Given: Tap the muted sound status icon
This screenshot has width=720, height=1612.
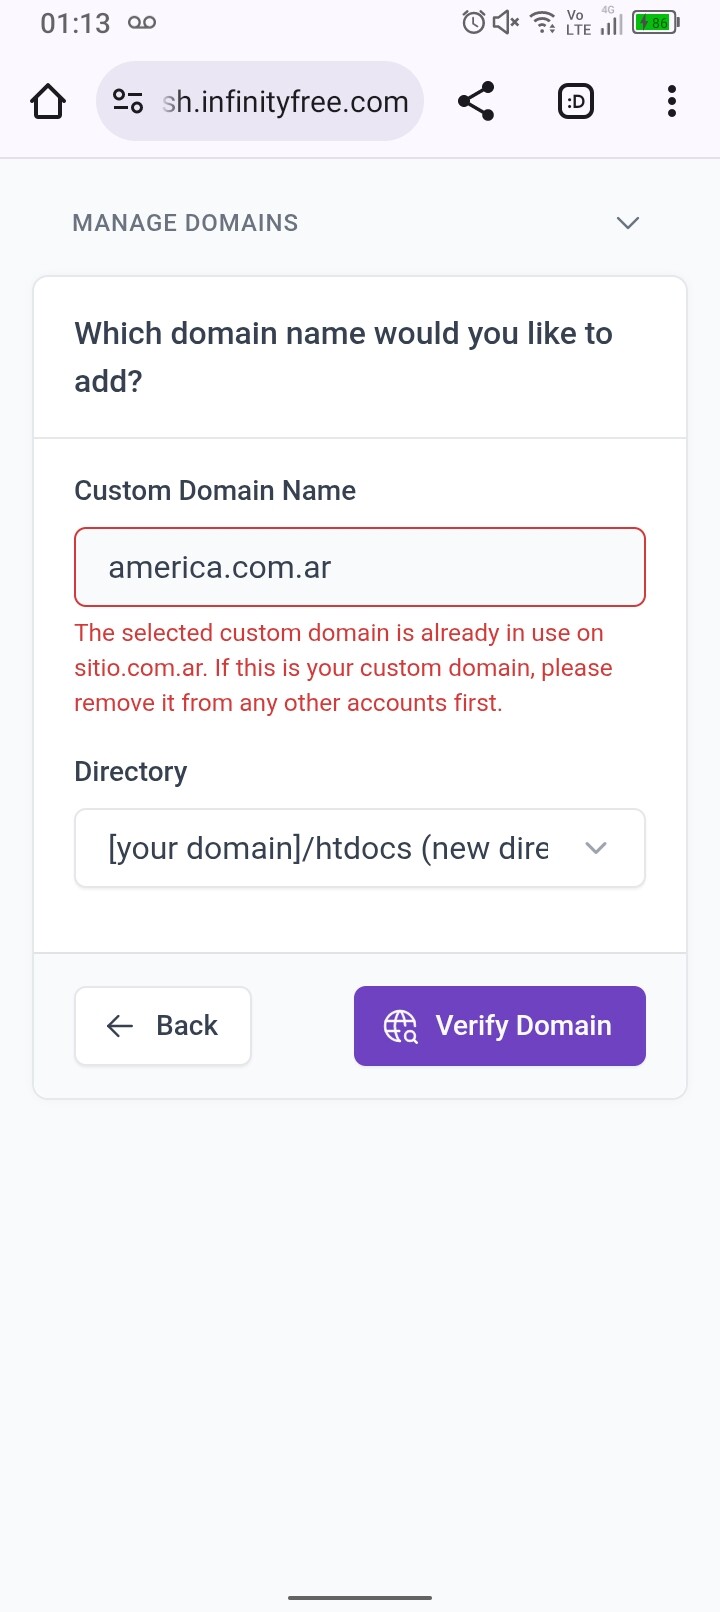Looking at the screenshot, I should (506, 22).
